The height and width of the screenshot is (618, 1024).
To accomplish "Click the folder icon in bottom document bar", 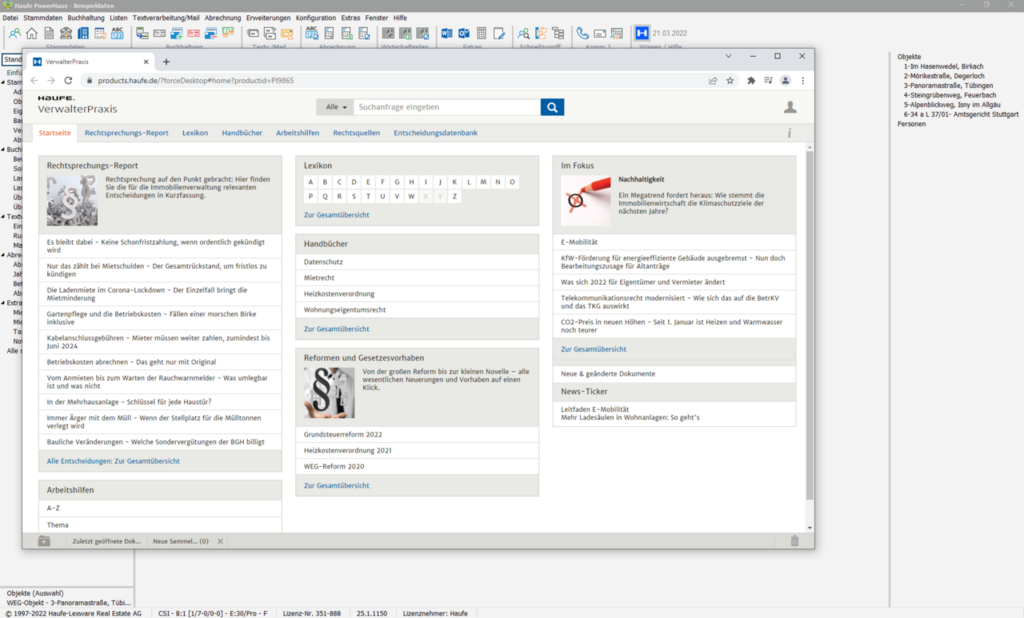I will click(44, 541).
